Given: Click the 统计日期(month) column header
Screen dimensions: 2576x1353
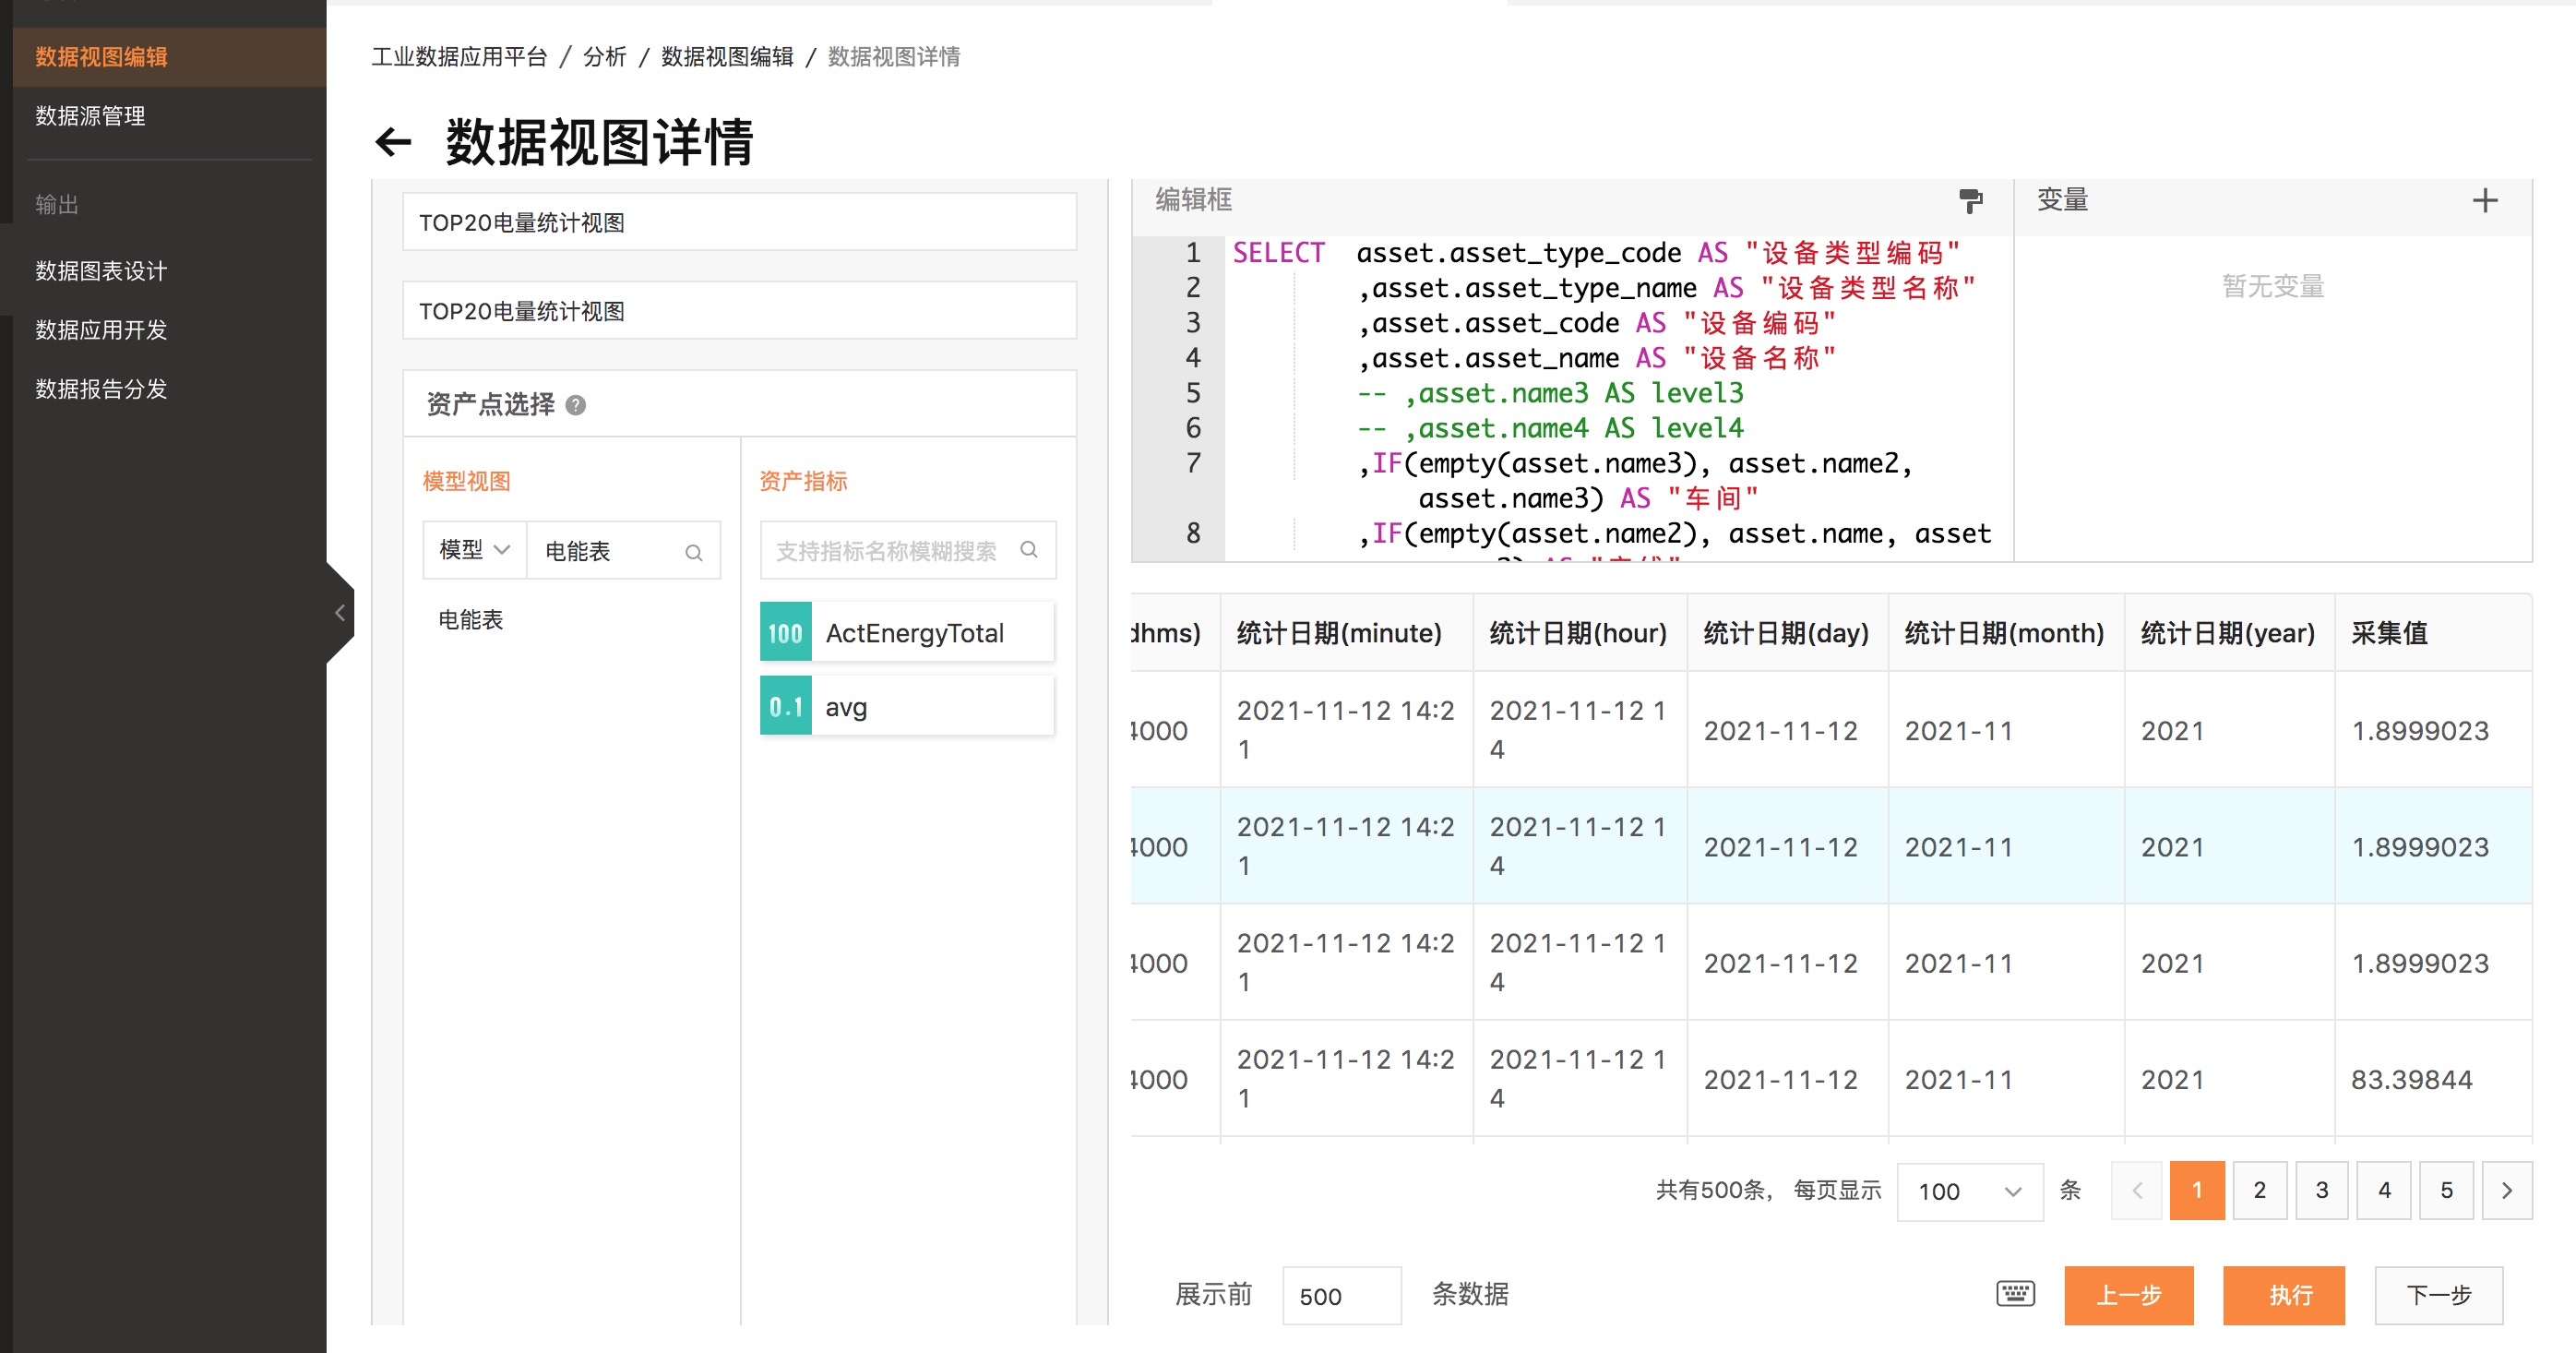Looking at the screenshot, I should [x=2004, y=633].
